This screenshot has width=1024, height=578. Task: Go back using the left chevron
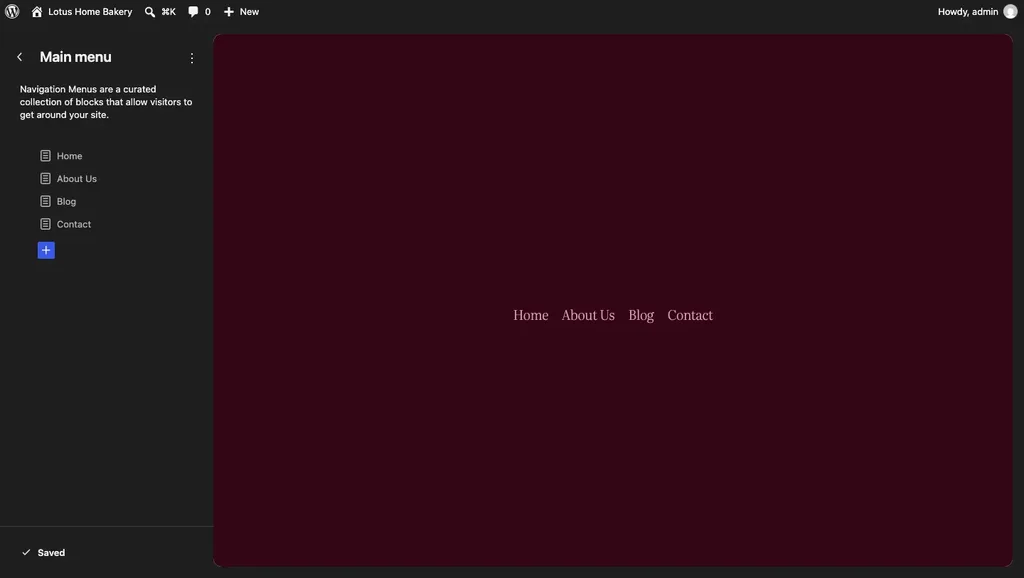(20, 57)
